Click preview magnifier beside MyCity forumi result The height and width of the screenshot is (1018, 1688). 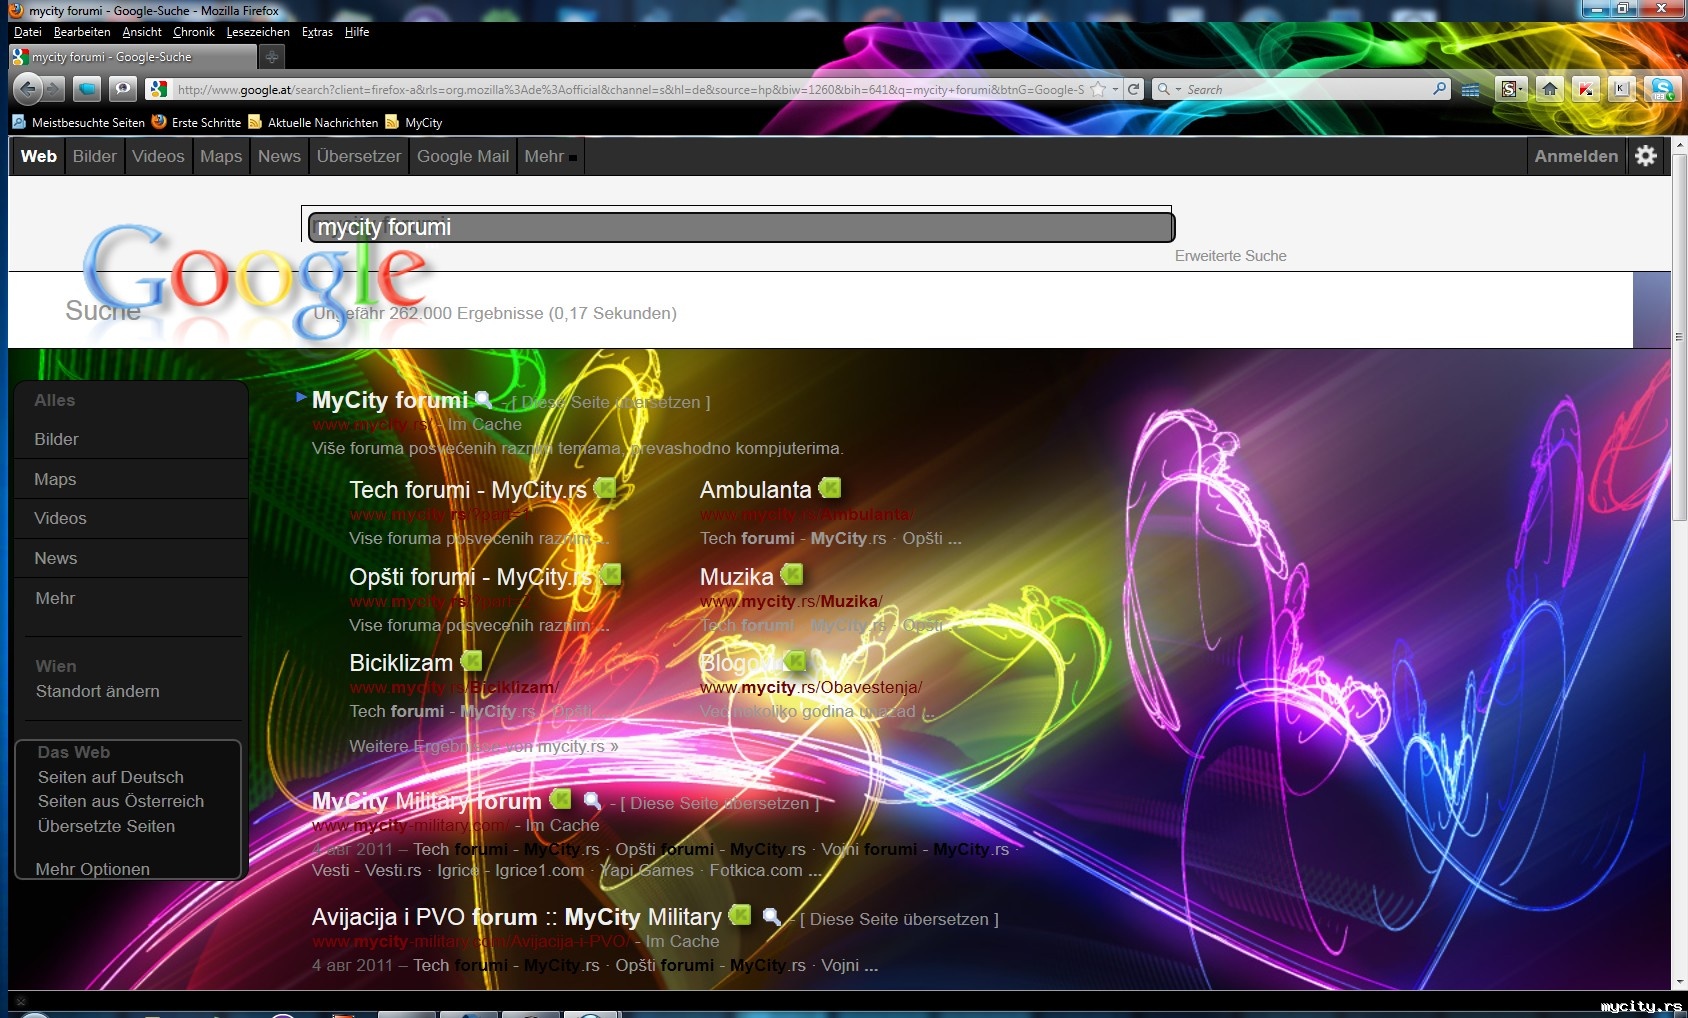484,400
